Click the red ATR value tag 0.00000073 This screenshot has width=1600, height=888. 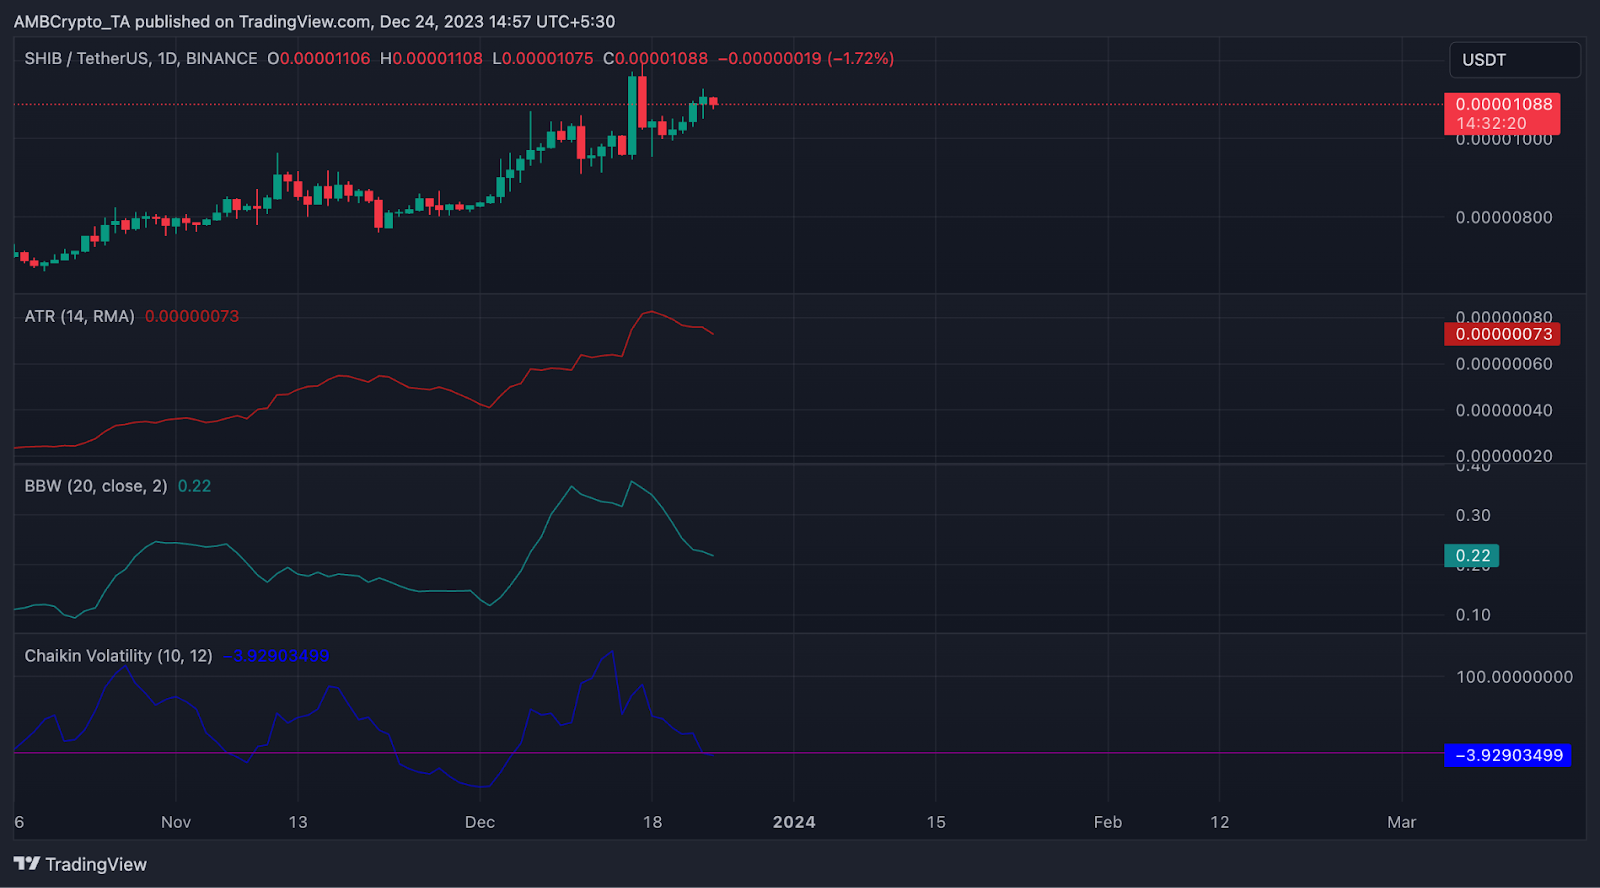(1502, 334)
